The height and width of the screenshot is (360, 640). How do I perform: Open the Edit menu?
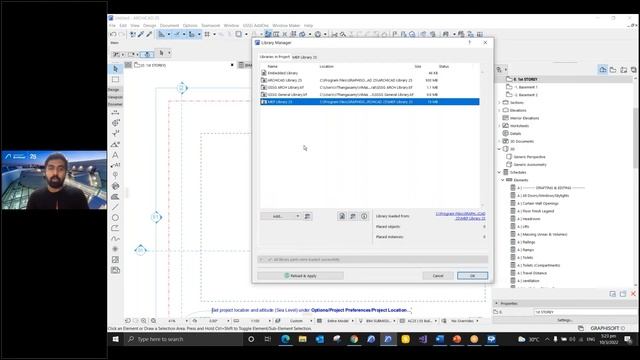[123, 26]
